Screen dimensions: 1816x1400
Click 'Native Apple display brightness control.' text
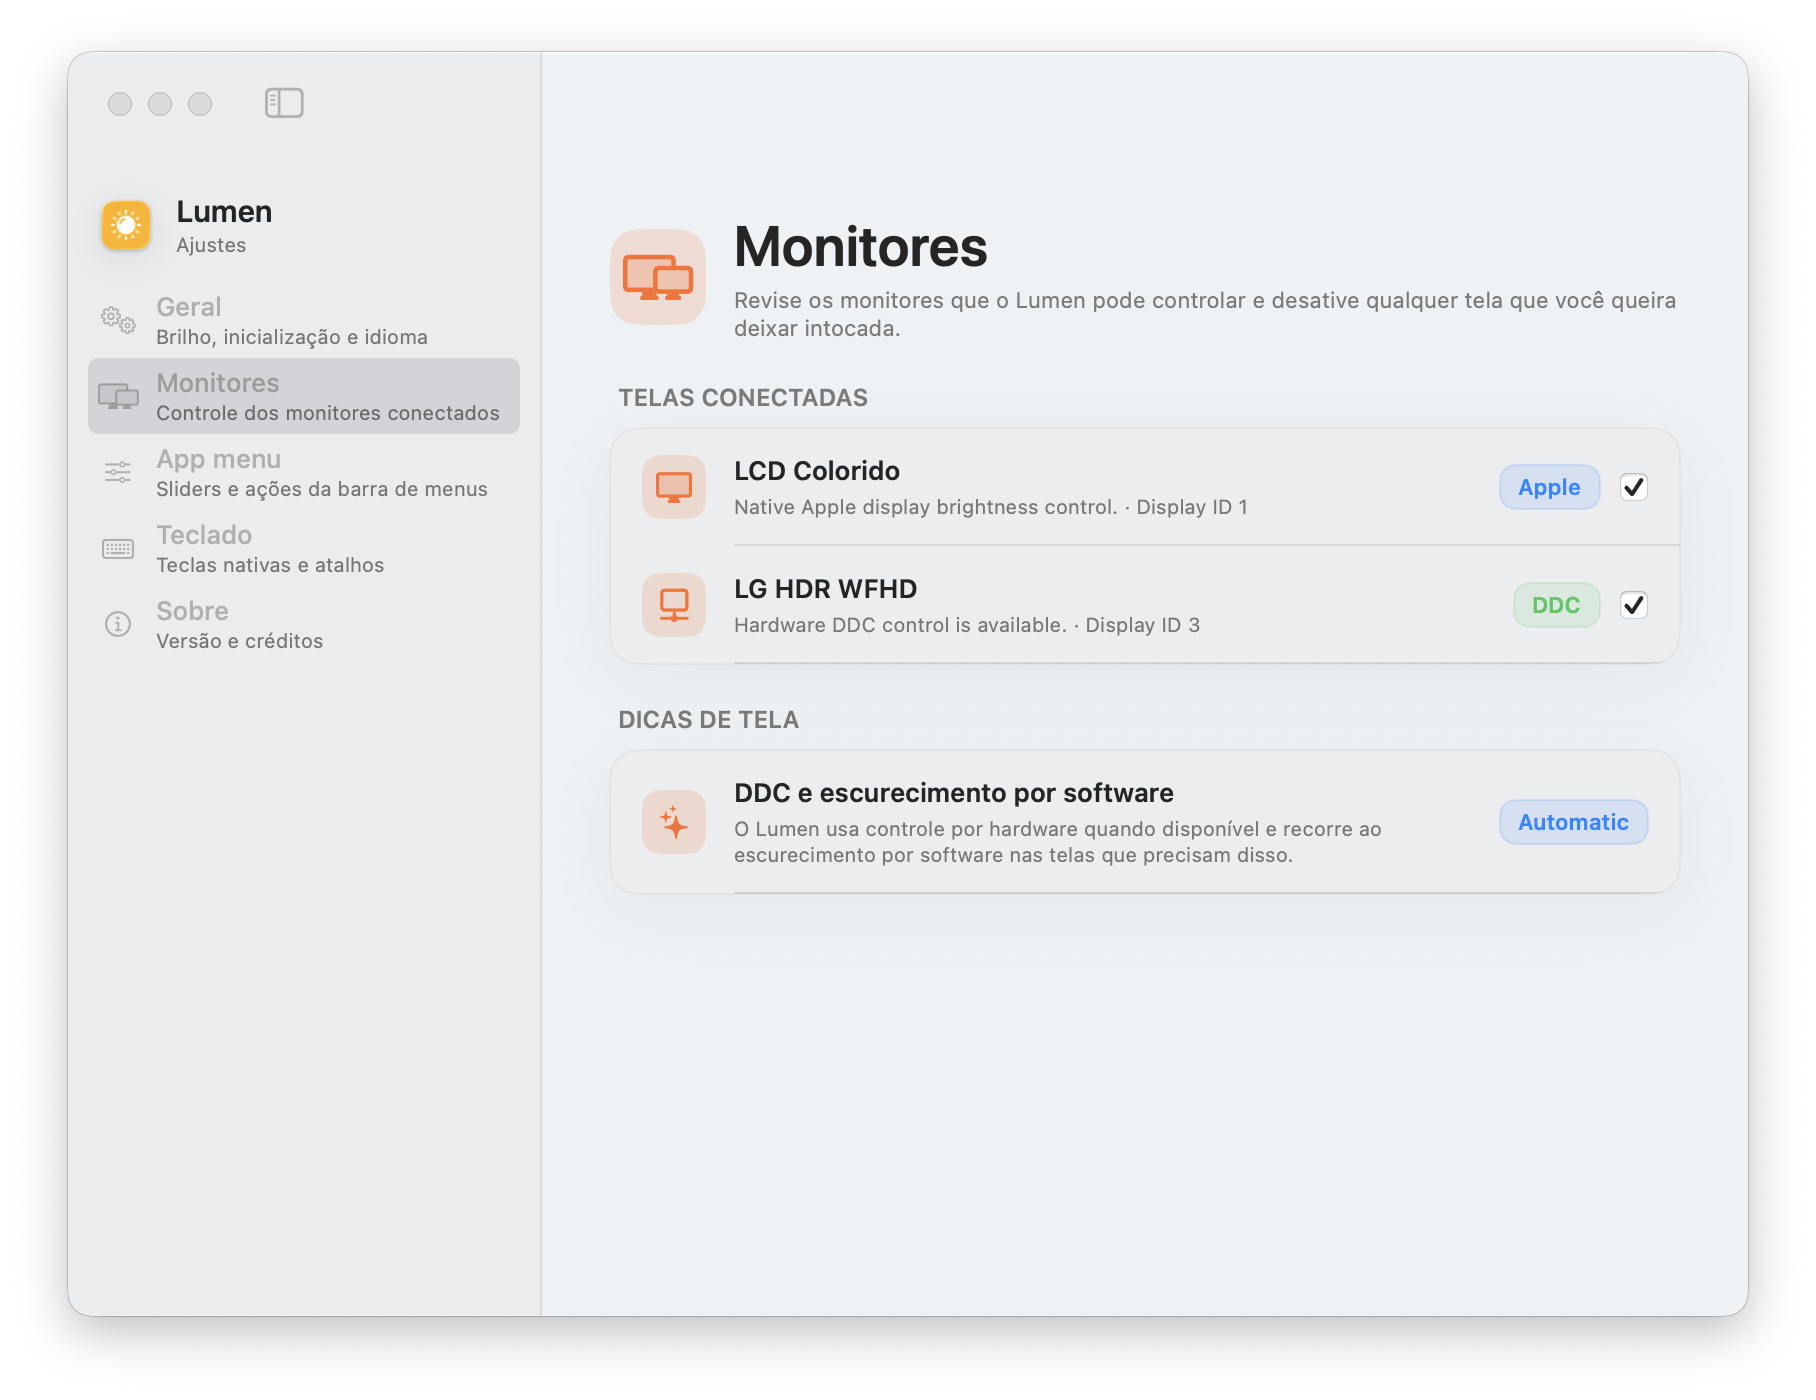(925, 507)
